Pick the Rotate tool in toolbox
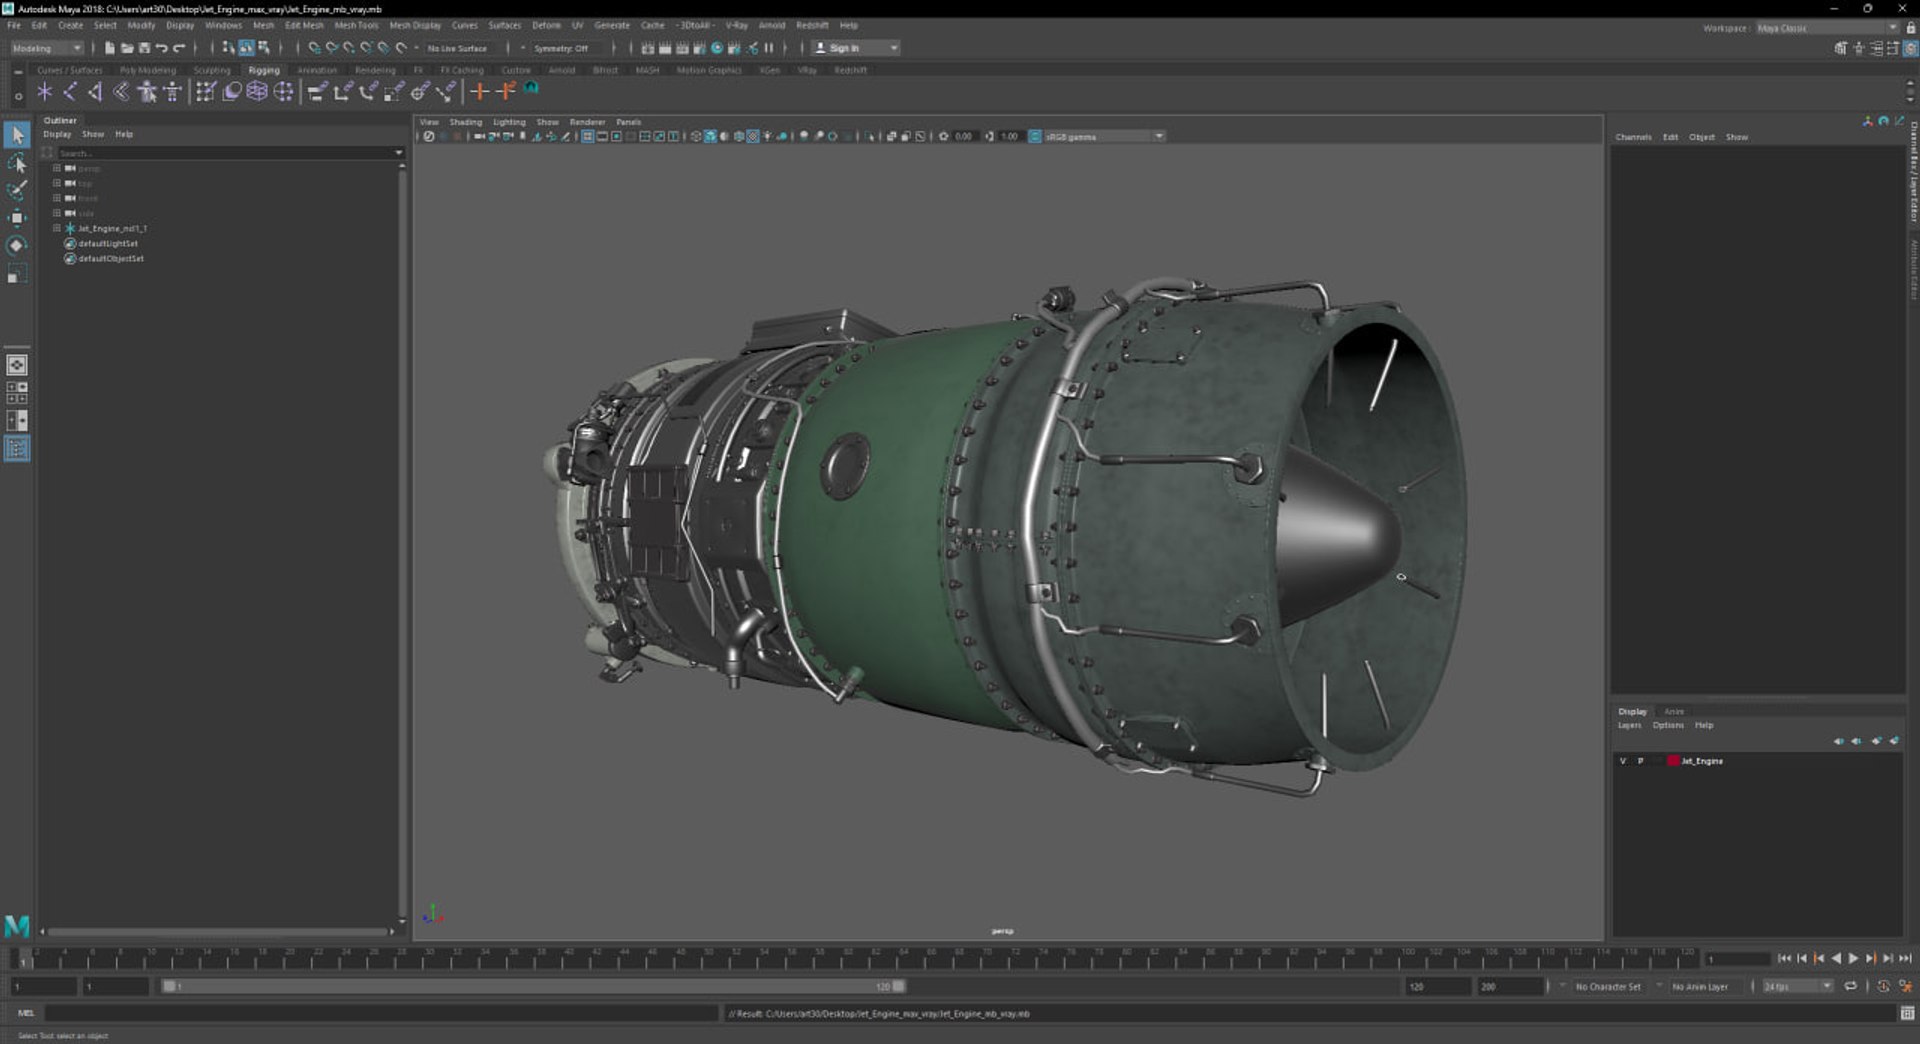The image size is (1920, 1044). coord(17,245)
